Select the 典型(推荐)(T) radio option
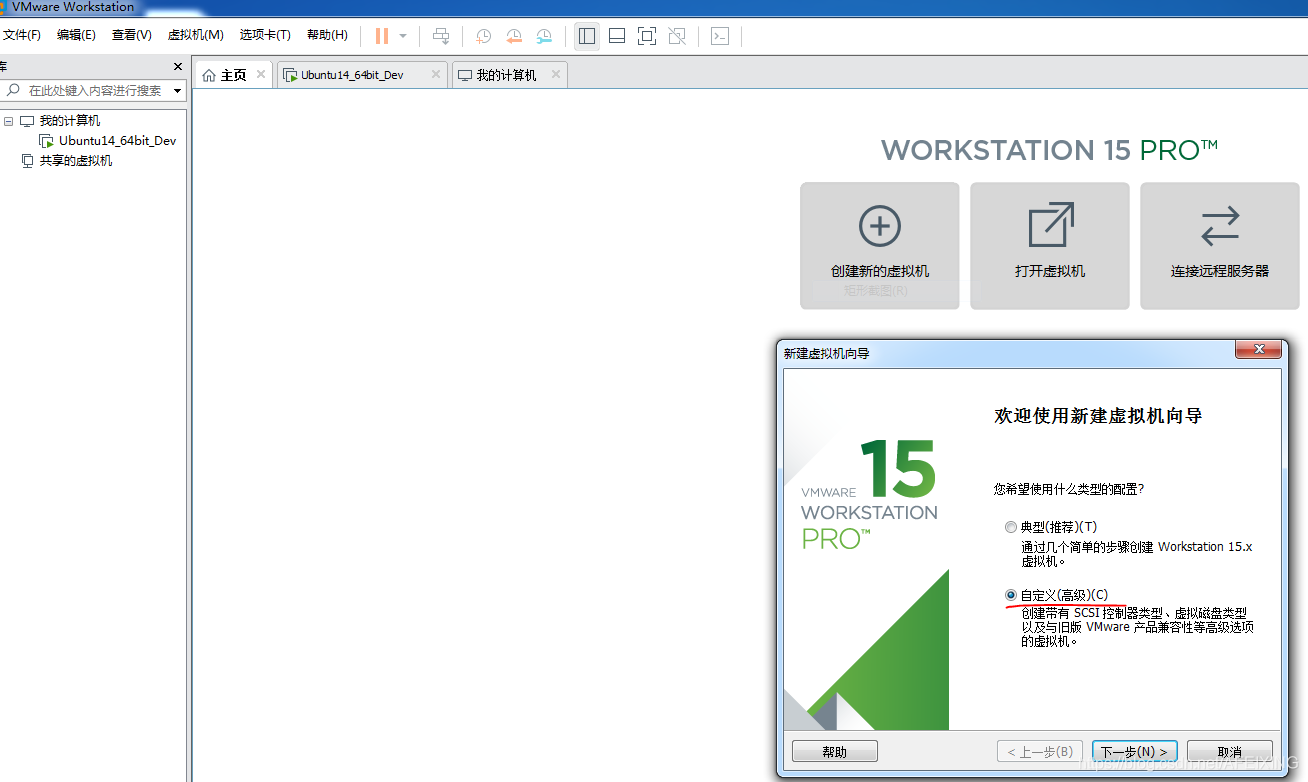Viewport: 1308px width, 782px height. pyautogui.click(x=1011, y=527)
